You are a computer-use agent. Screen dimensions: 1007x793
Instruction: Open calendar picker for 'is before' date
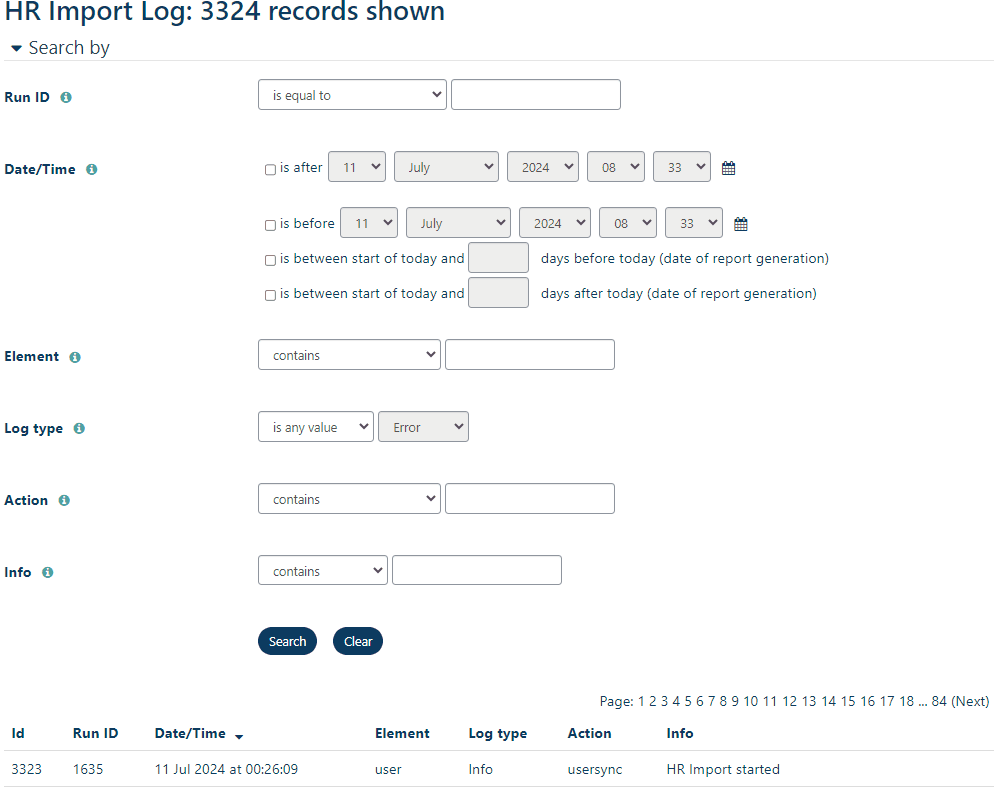tap(740, 224)
